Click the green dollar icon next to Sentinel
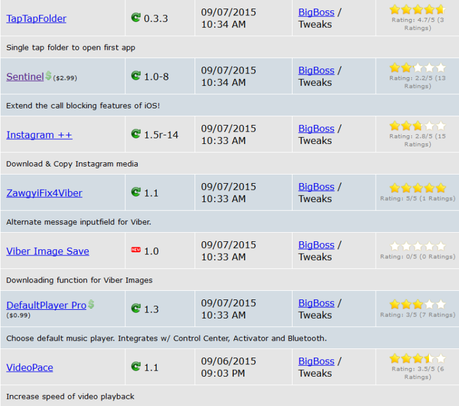The width and height of the screenshot is (459, 406). (x=48, y=76)
